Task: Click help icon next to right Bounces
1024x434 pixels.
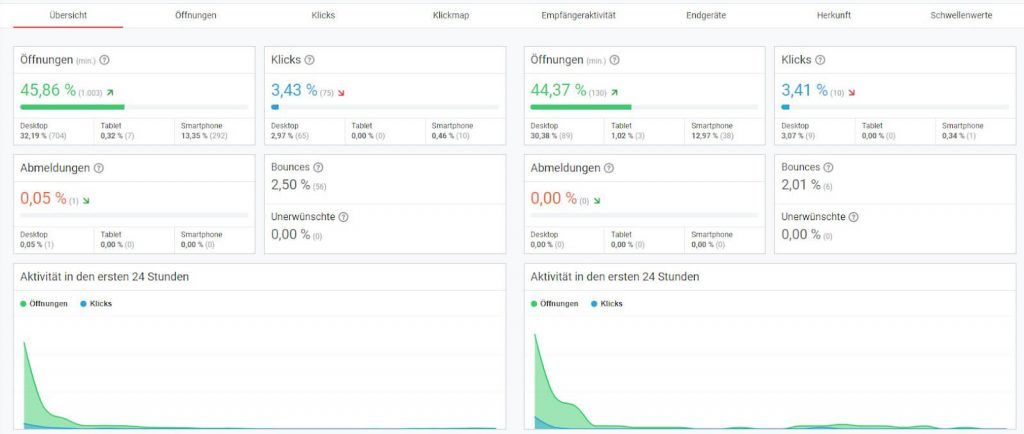Action: click(x=829, y=167)
